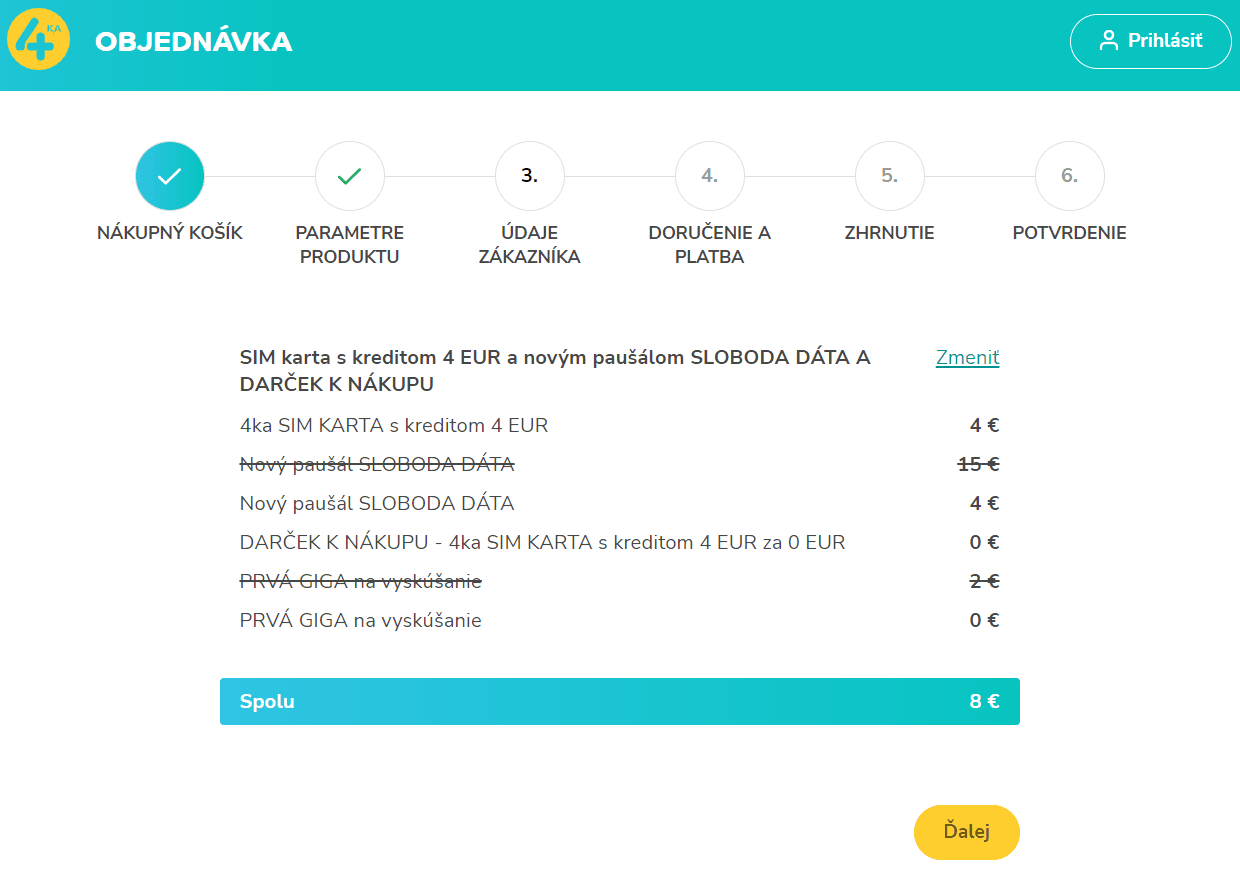Viewport: 1240px width, 876px height.
Task: Open the Prihlásiť login button
Action: (x=1151, y=41)
